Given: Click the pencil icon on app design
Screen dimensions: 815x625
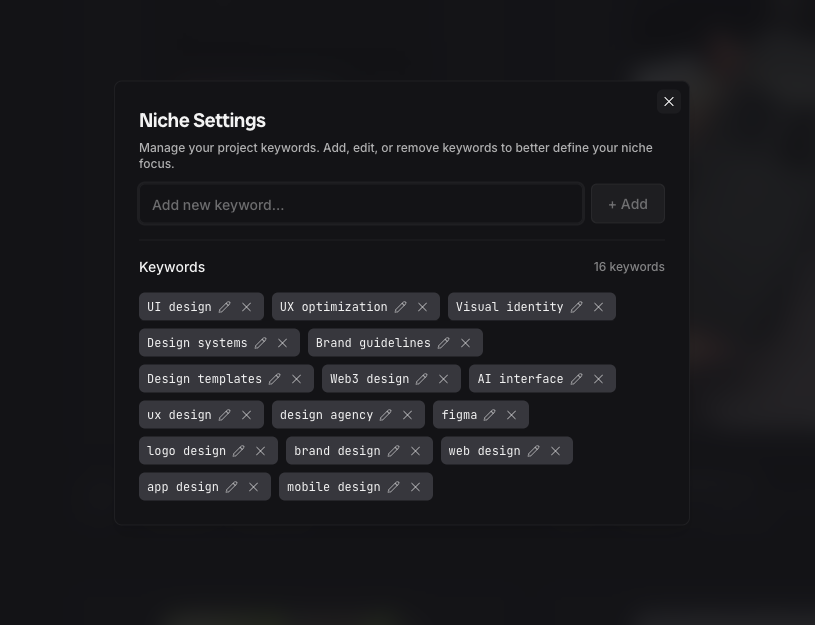Looking at the screenshot, I should tap(232, 487).
